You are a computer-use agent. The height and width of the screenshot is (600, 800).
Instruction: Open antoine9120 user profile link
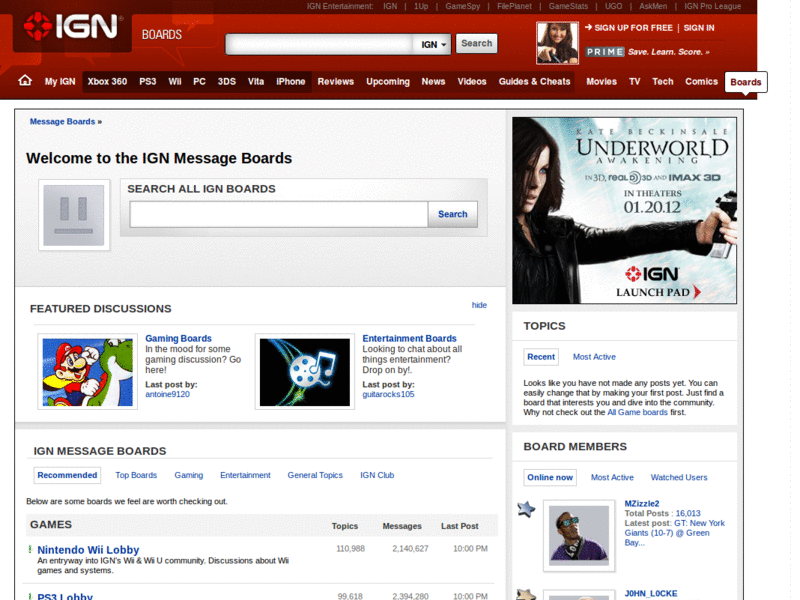pyautogui.click(x=167, y=394)
